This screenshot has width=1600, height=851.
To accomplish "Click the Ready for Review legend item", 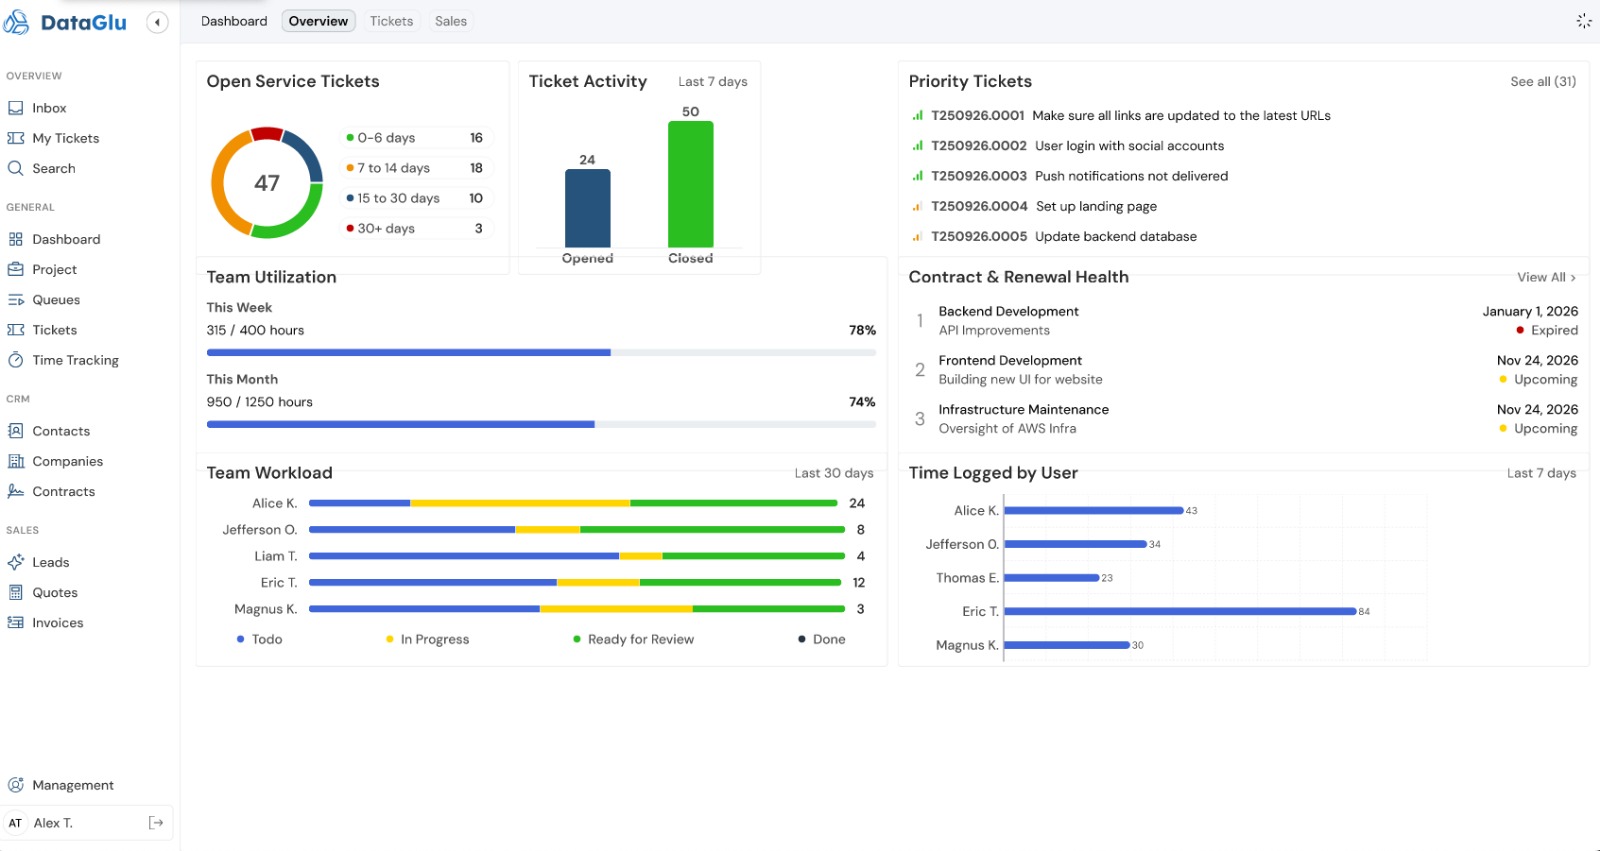I will tap(634, 639).
